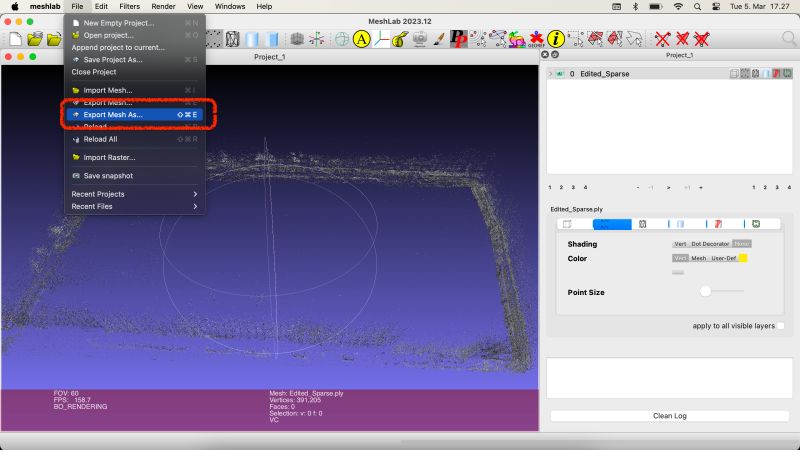Click the delete selected vertices icon

pyautogui.click(x=662, y=39)
